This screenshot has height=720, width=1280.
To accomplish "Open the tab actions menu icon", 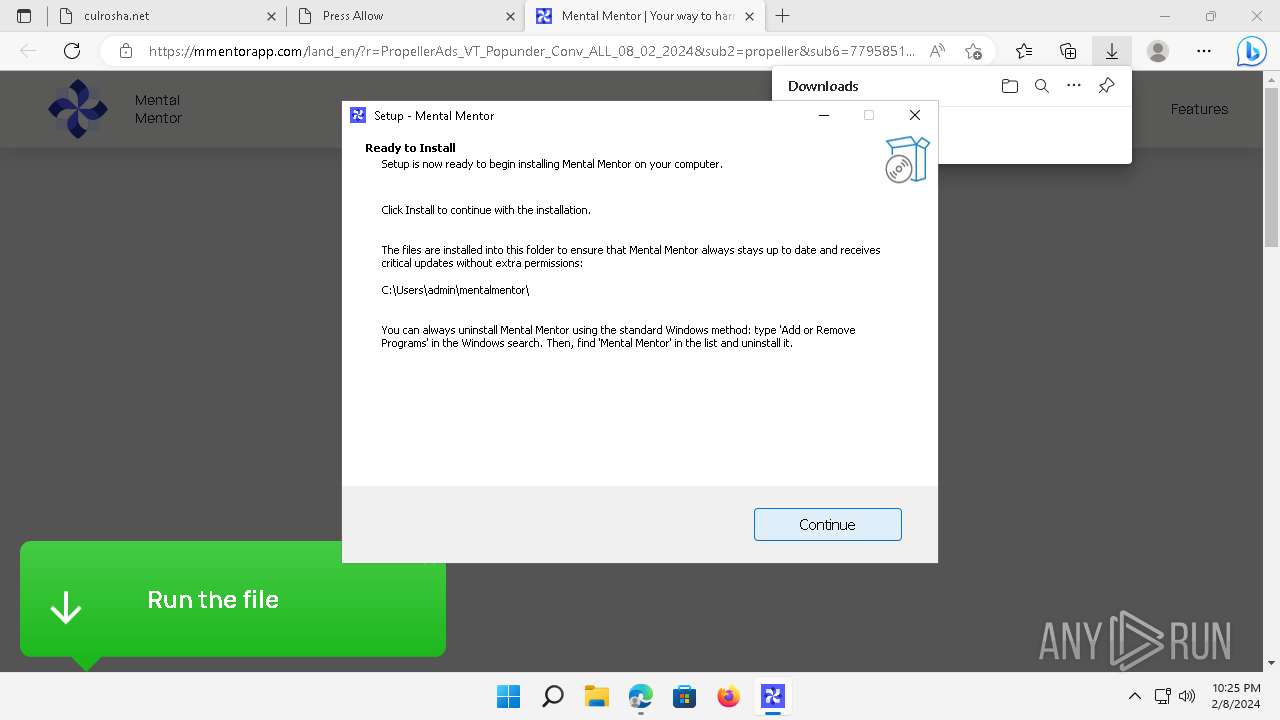I will click(24, 16).
